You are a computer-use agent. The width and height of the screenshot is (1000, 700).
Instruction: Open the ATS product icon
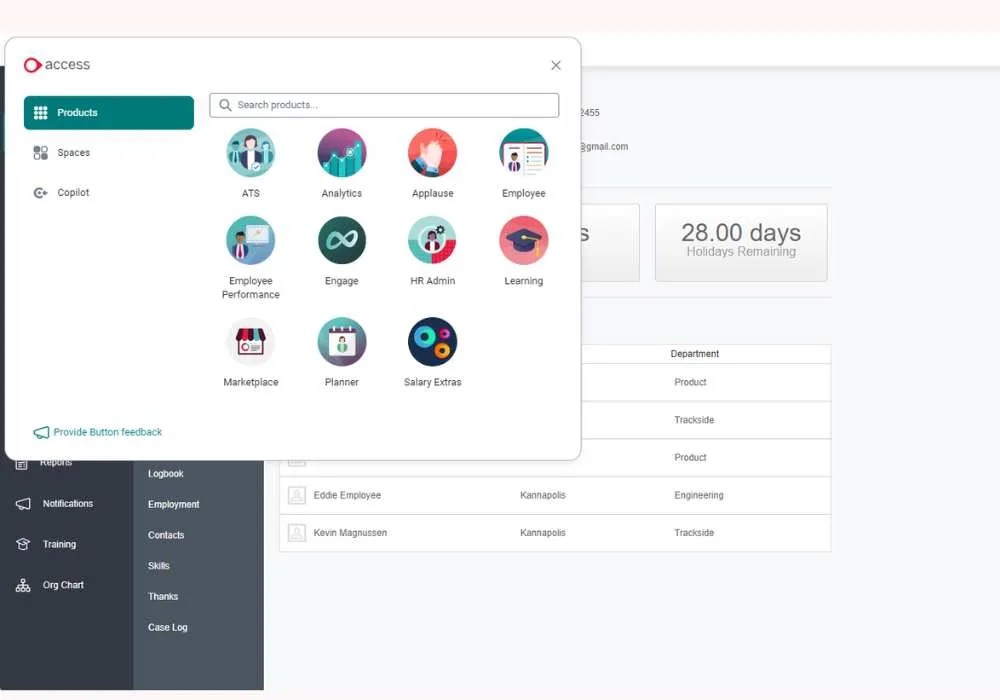251,153
